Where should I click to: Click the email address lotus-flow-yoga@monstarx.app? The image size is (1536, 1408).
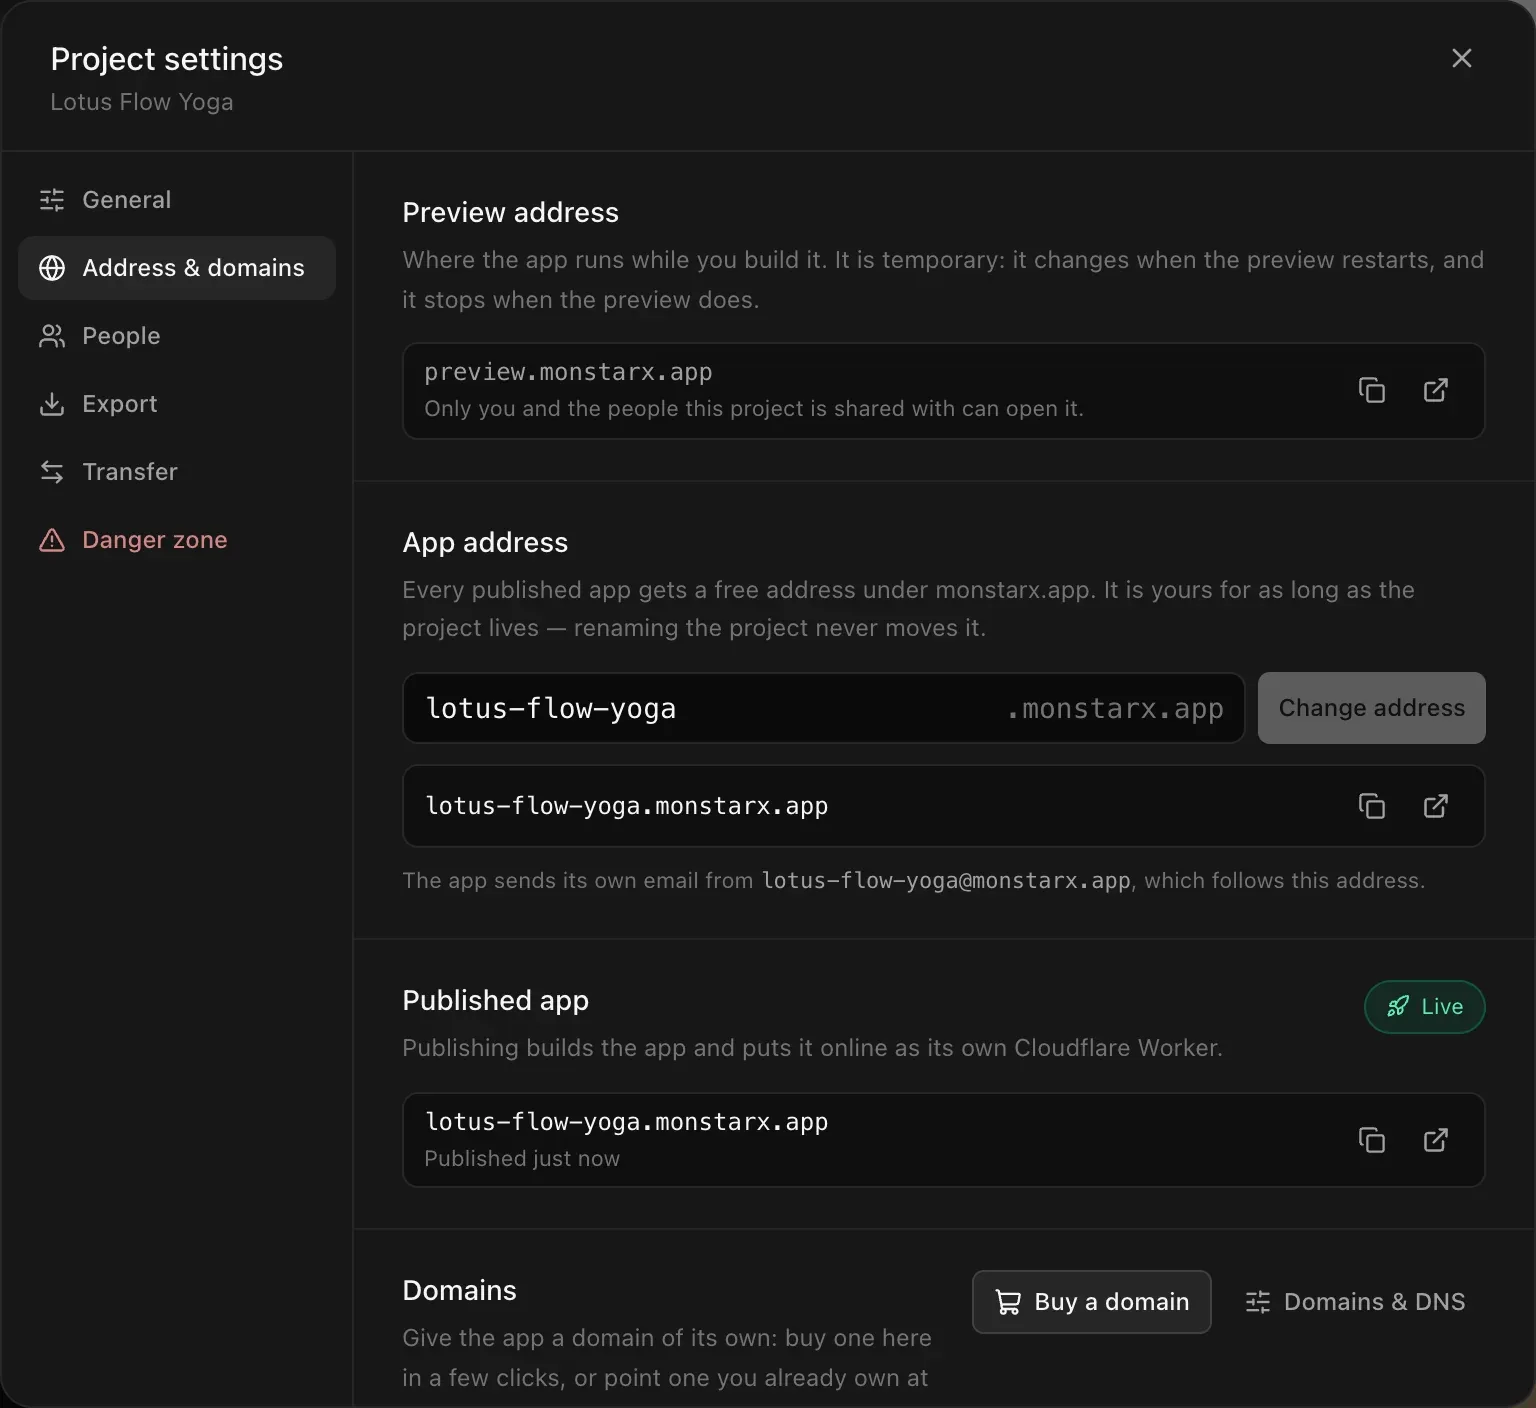[x=946, y=881]
